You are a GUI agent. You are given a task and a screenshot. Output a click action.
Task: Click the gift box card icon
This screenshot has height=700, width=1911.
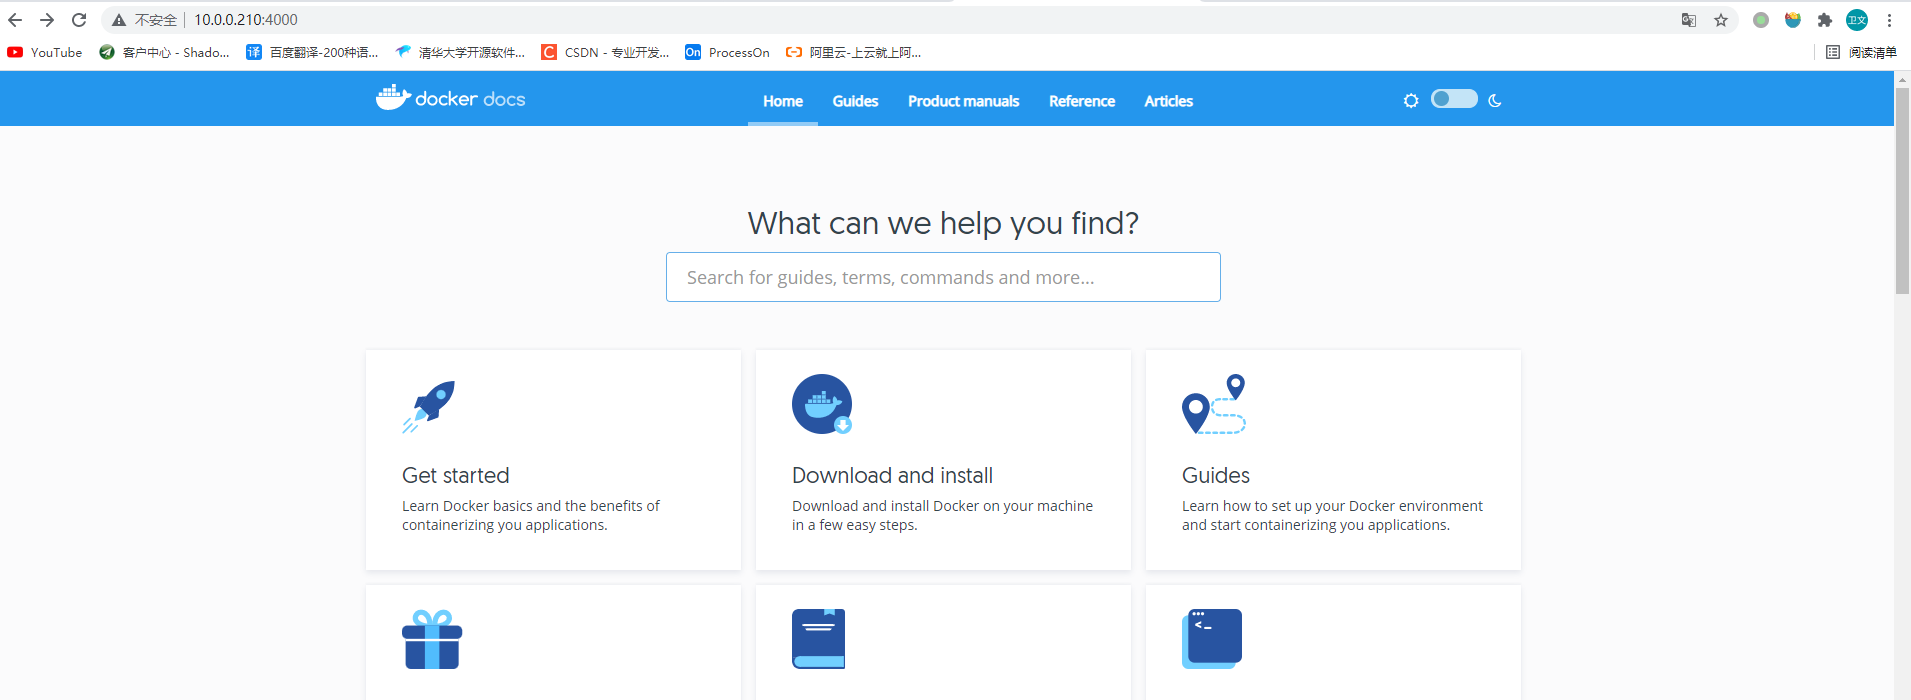pos(432,639)
